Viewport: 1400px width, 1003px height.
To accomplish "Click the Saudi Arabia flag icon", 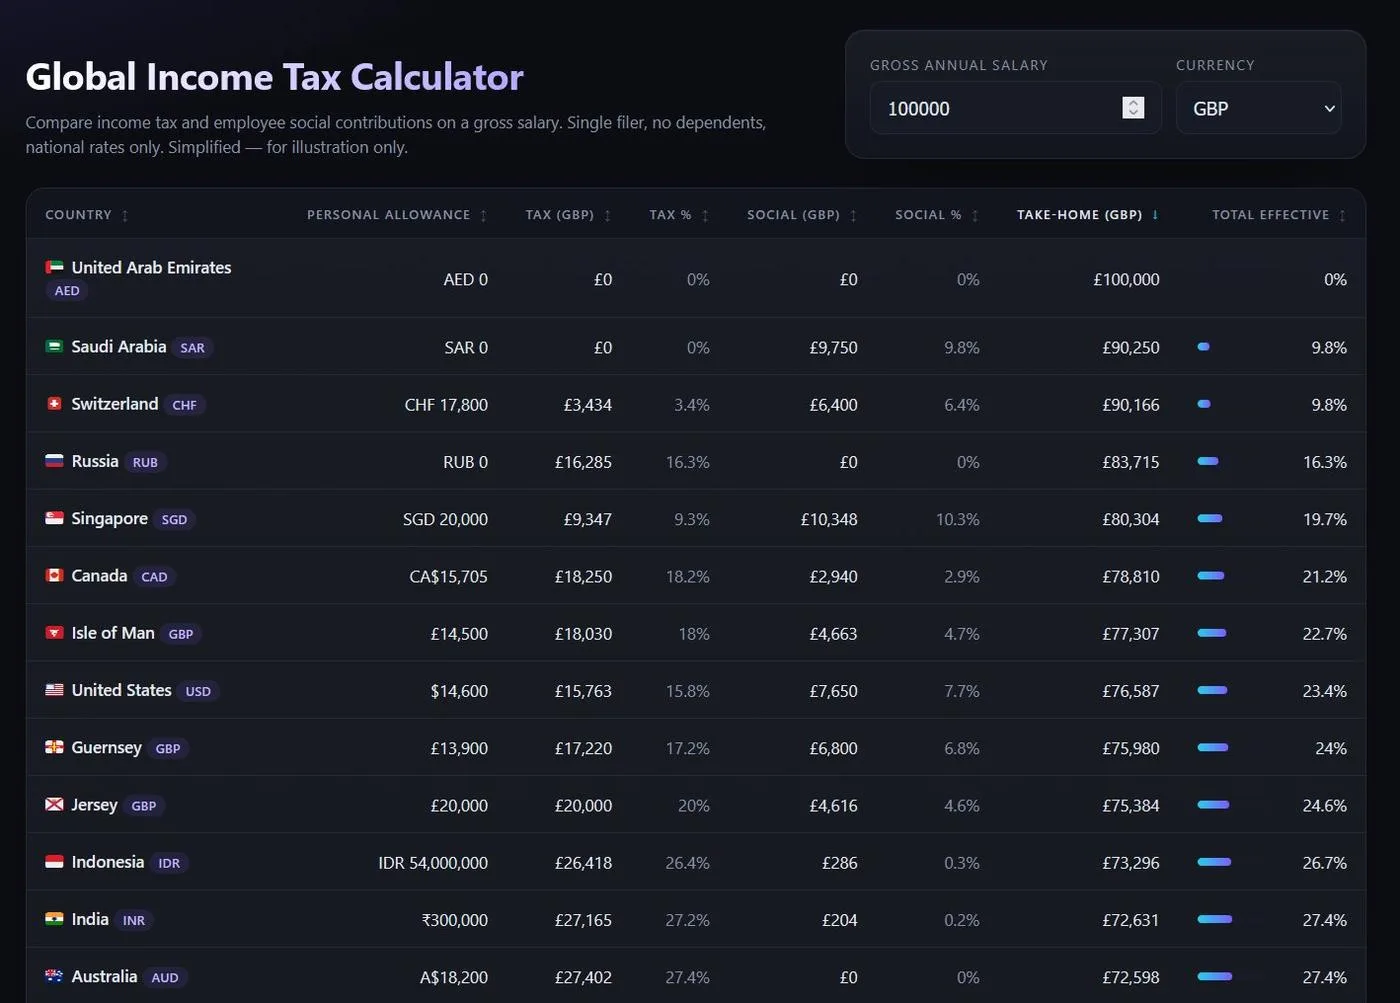I will pos(54,347).
